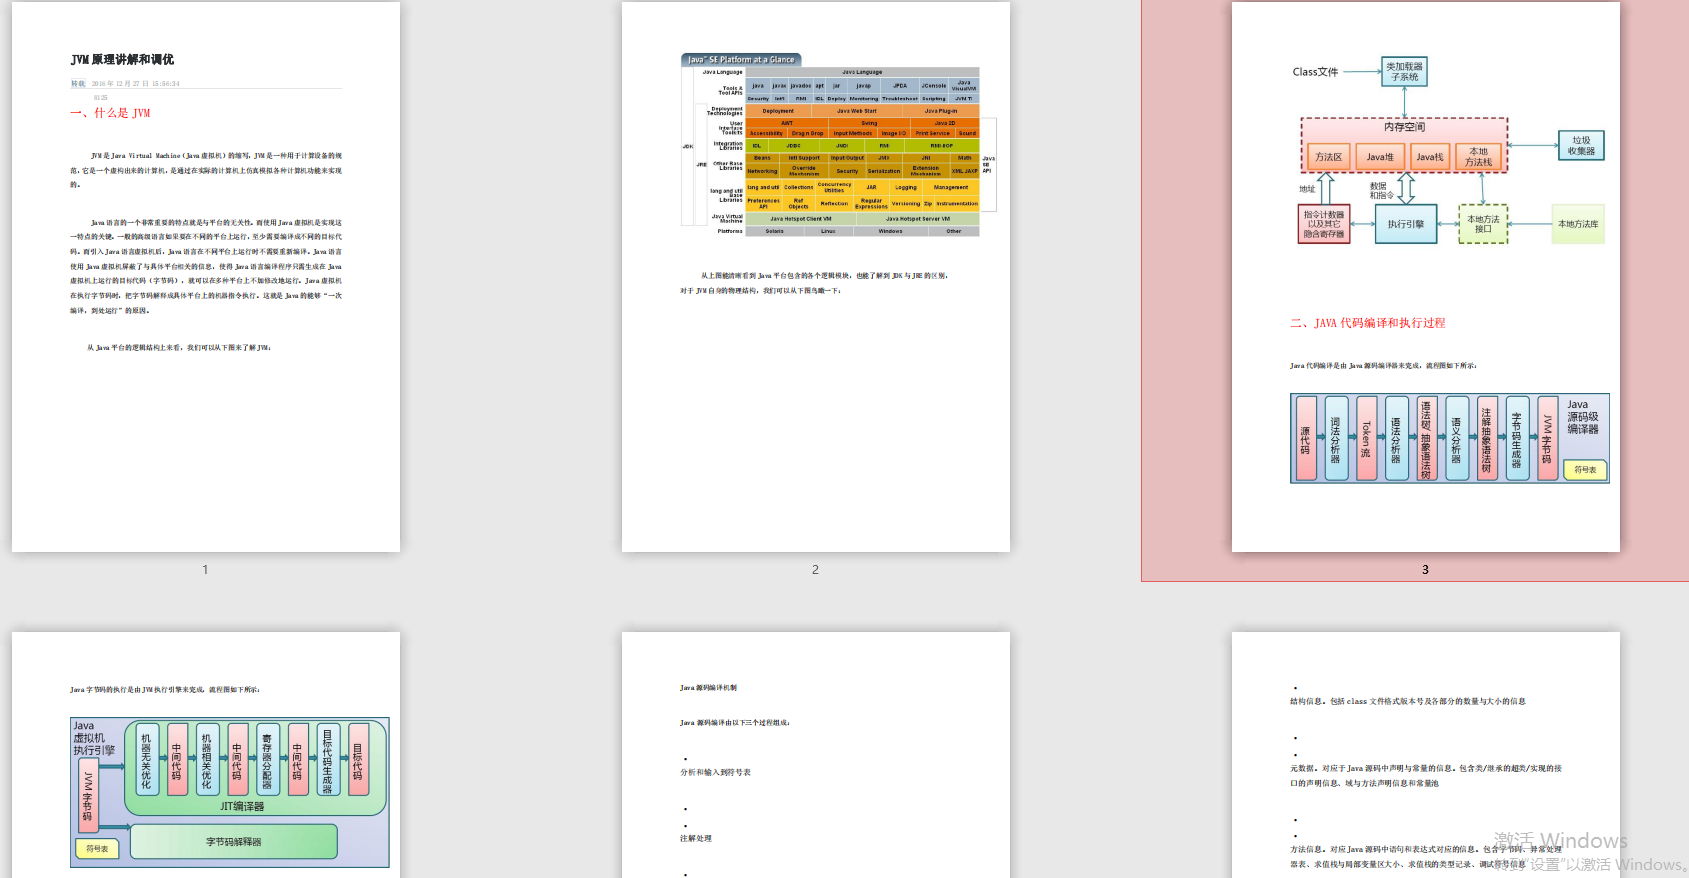Image resolution: width=1689 pixels, height=878 pixels.
Task: Click the 本地方法栈 box
Action: coord(1478,157)
